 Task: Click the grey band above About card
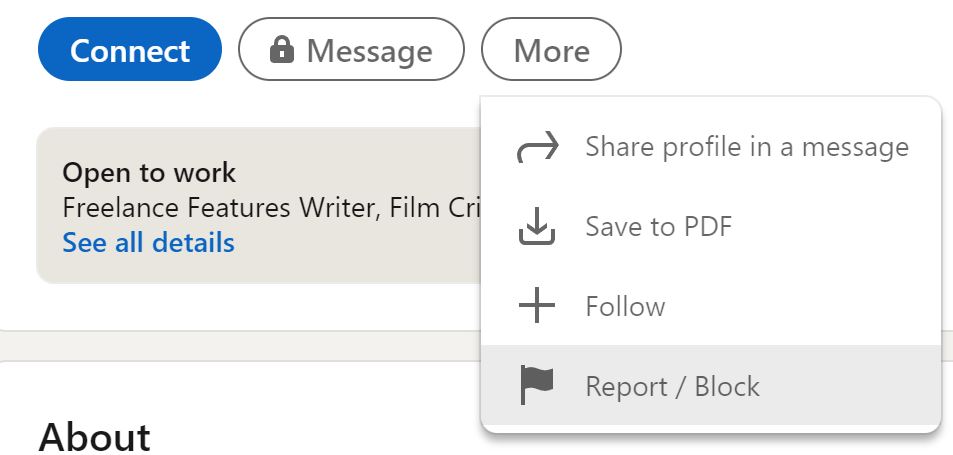(x=240, y=345)
